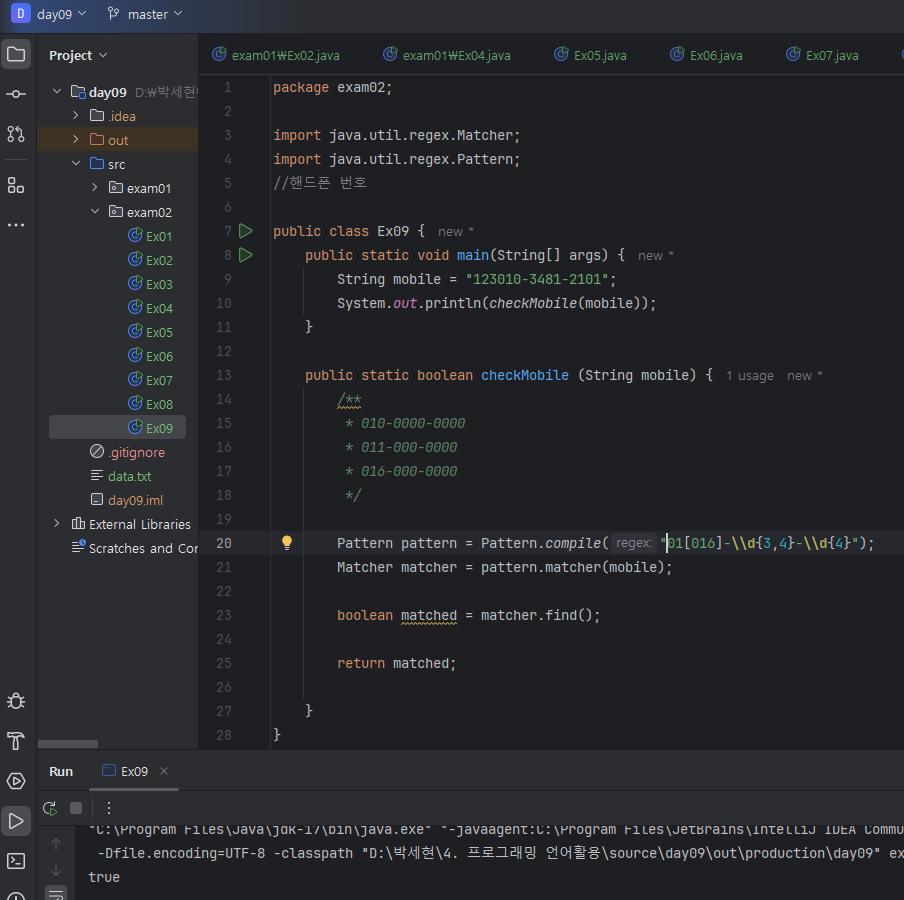Open the Commit tool window icon
904x900 pixels.
(16, 94)
